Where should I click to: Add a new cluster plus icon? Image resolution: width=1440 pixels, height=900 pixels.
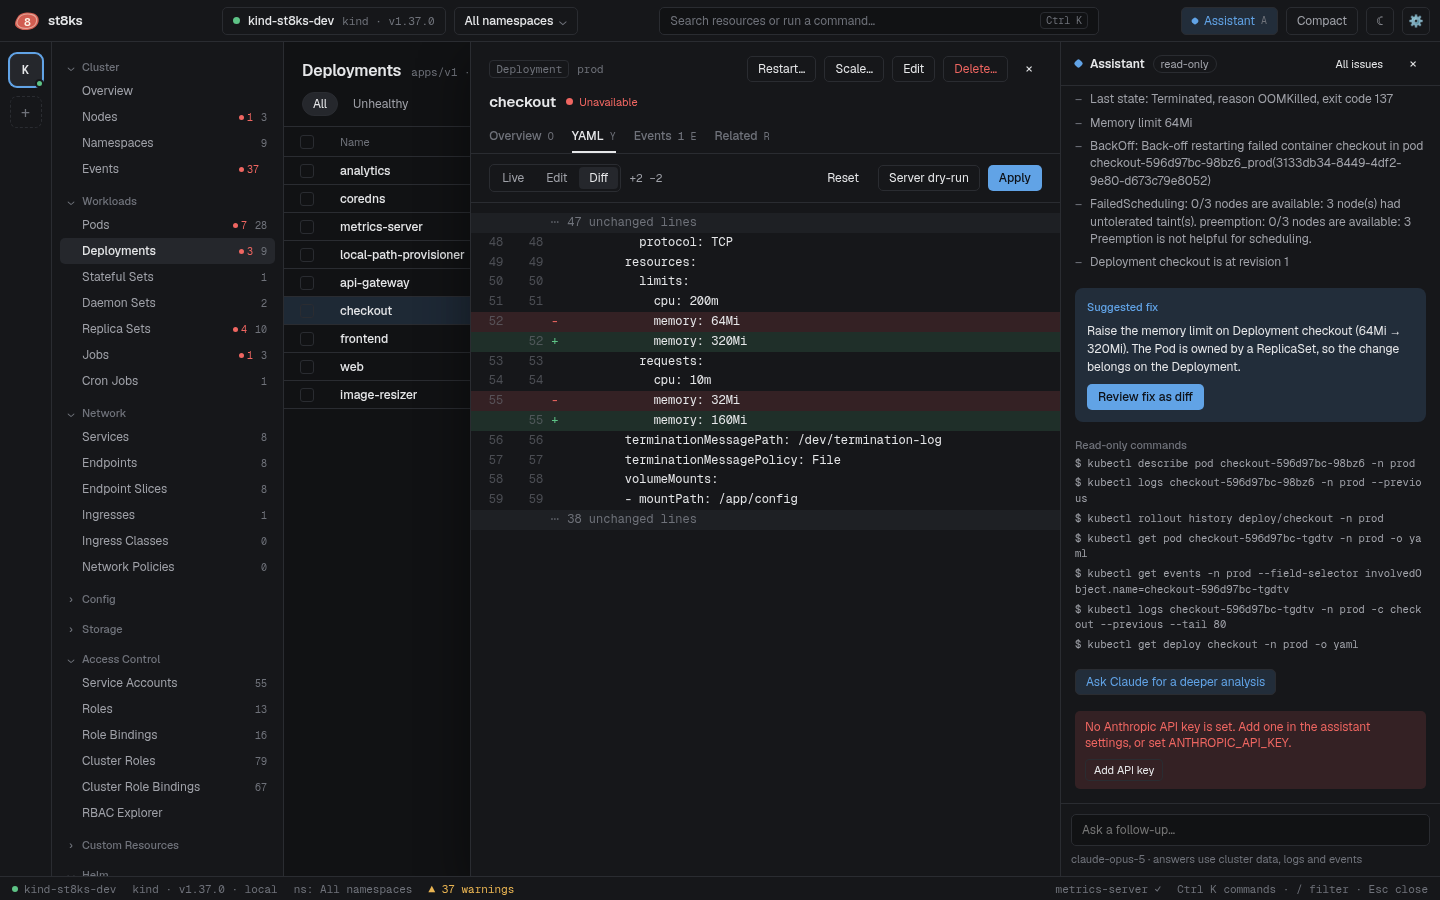click(26, 113)
